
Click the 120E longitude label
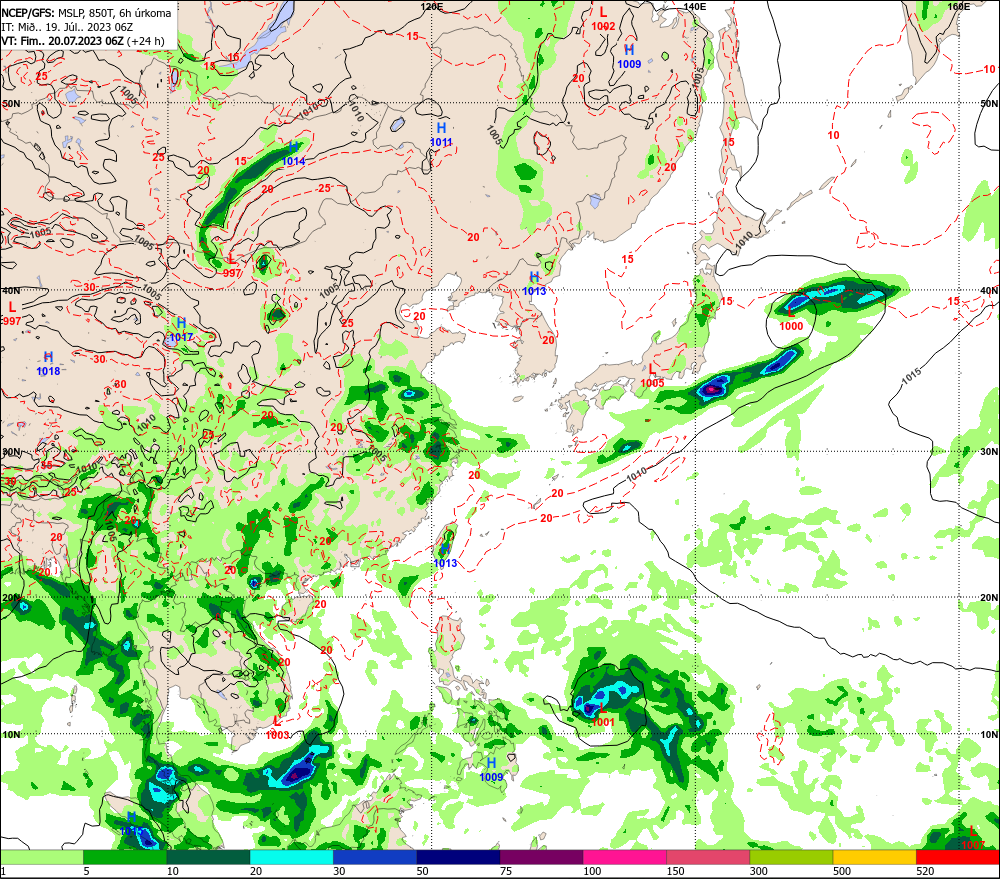coord(432,6)
